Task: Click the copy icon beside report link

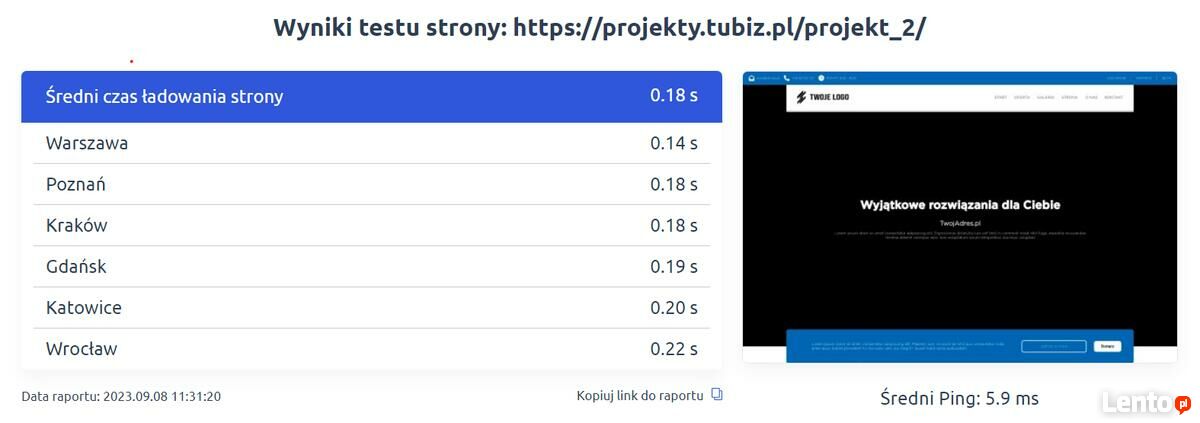Action: [x=716, y=395]
